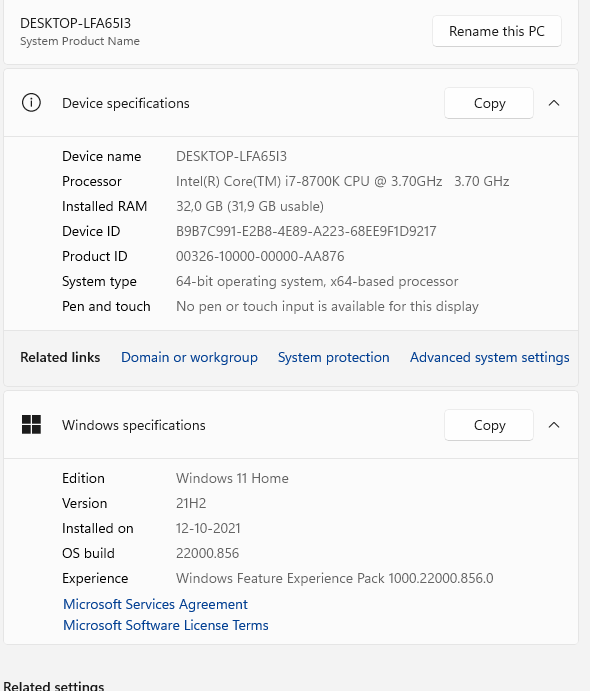Collapse the Device specifications section

pyautogui.click(x=554, y=103)
